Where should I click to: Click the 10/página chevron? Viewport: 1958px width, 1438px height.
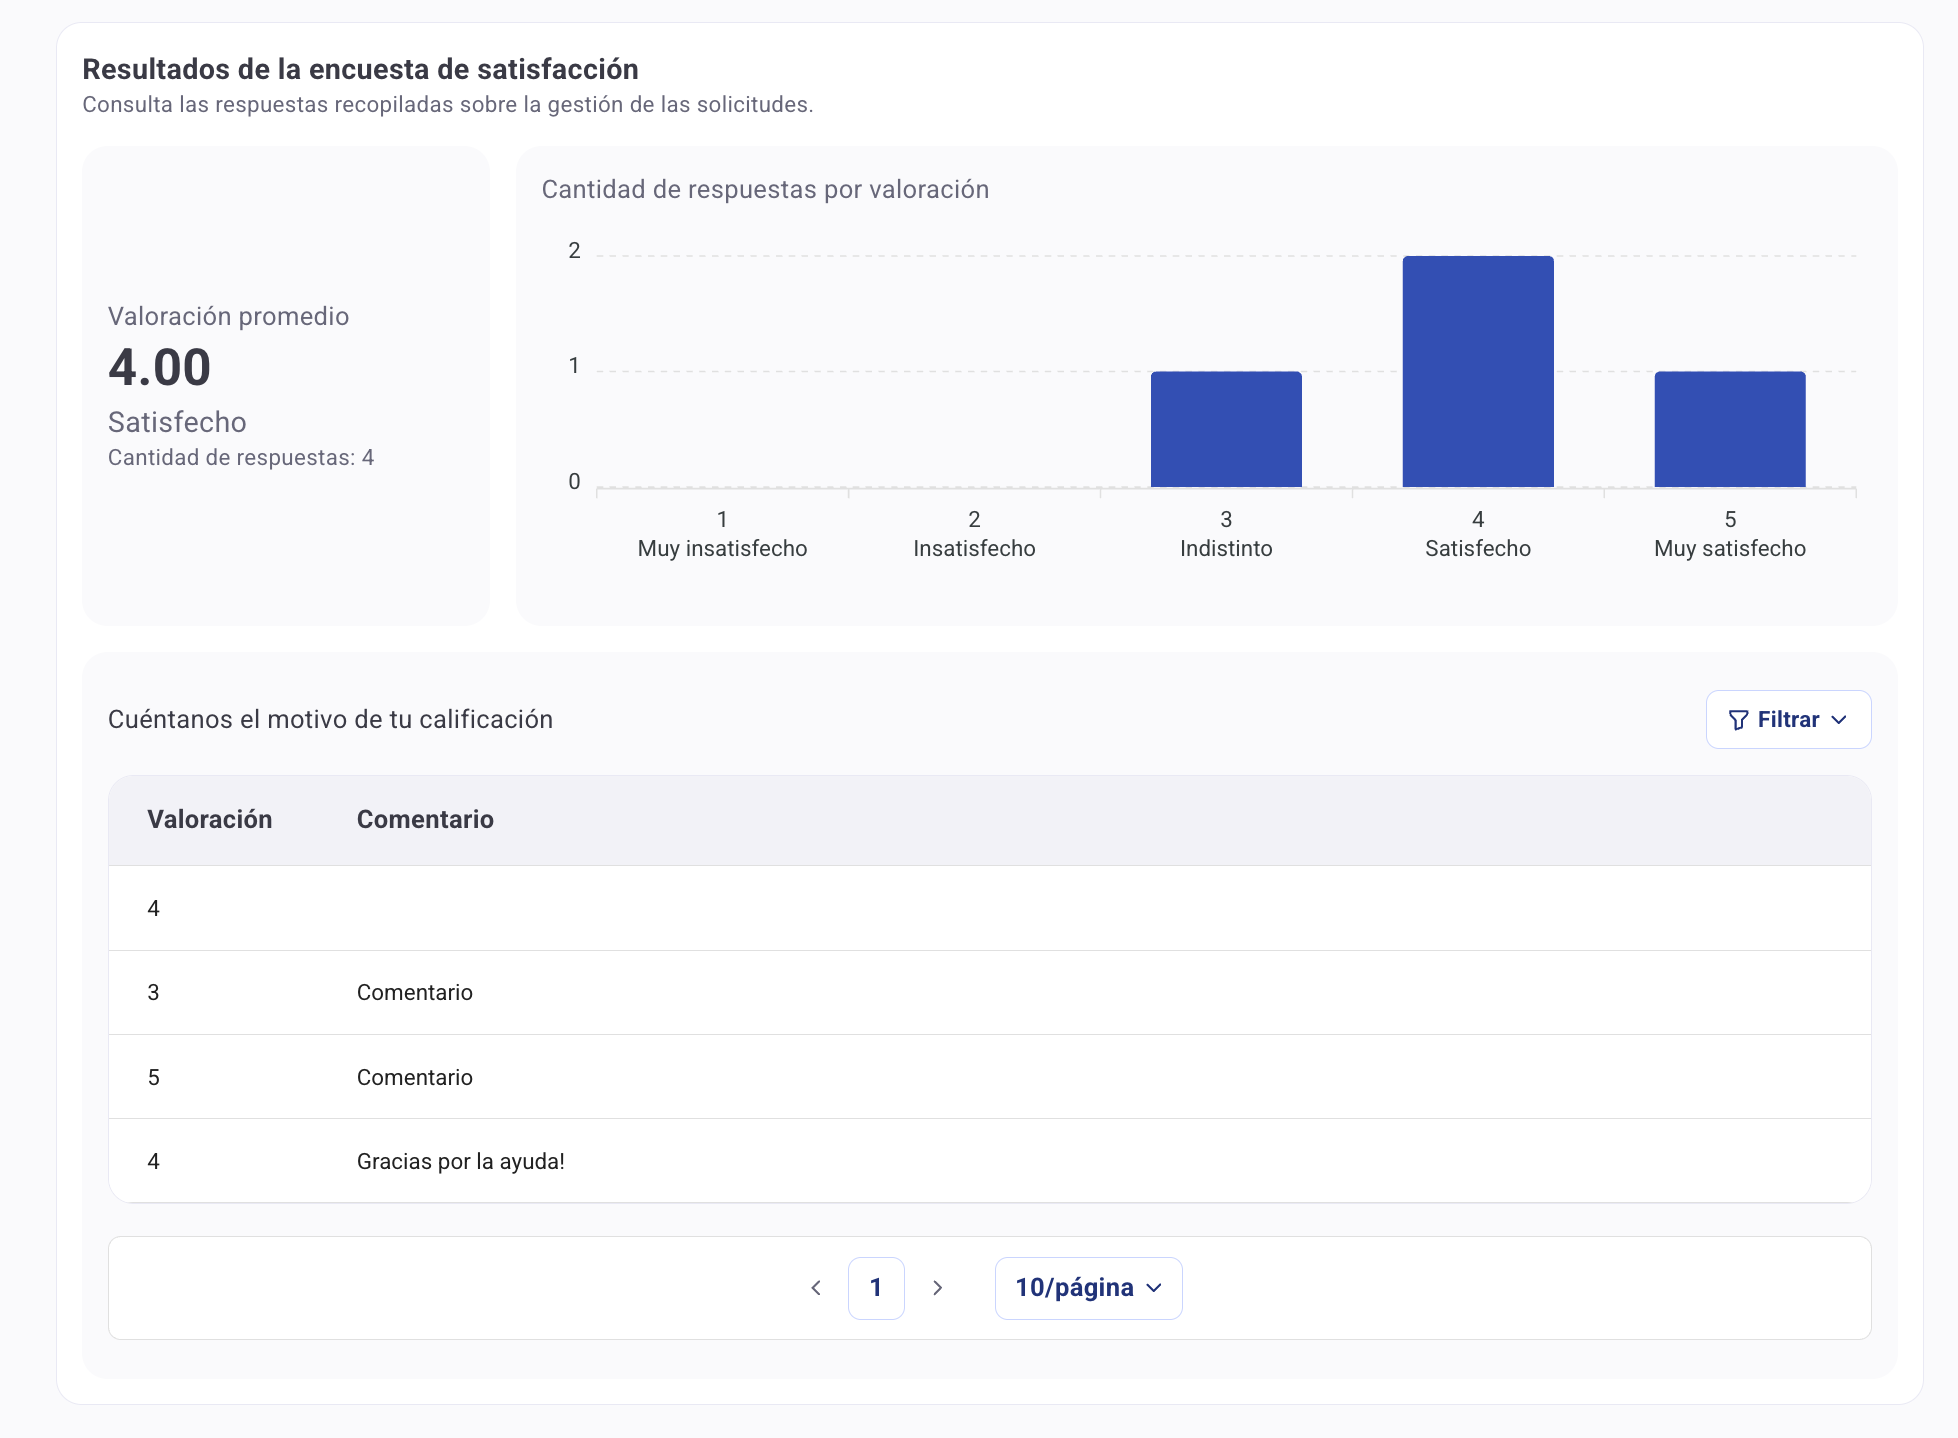[1154, 1288]
